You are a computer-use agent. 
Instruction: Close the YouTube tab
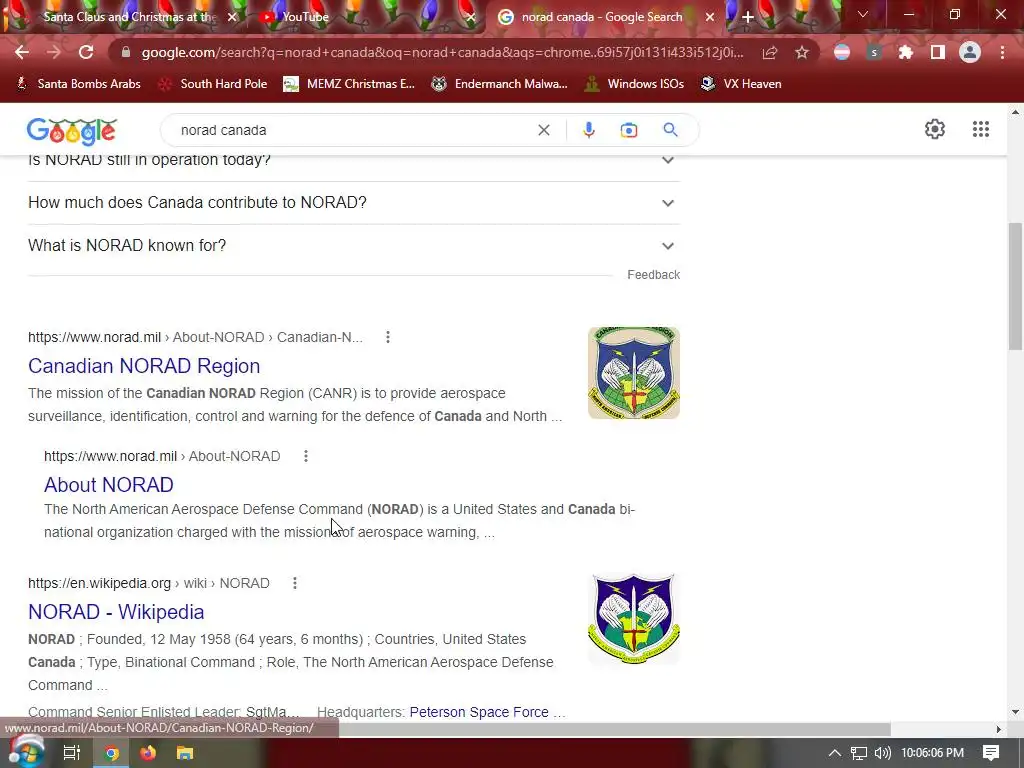[x=470, y=17]
